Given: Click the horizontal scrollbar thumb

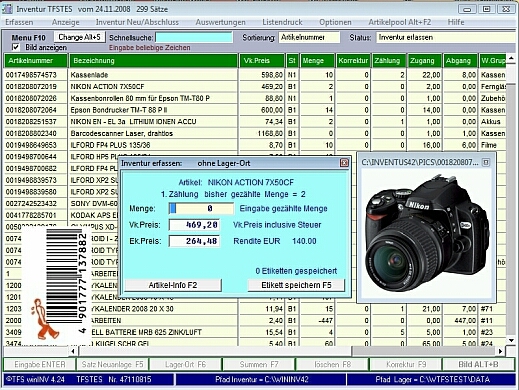Looking at the screenshot, I should [x=215, y=351].
